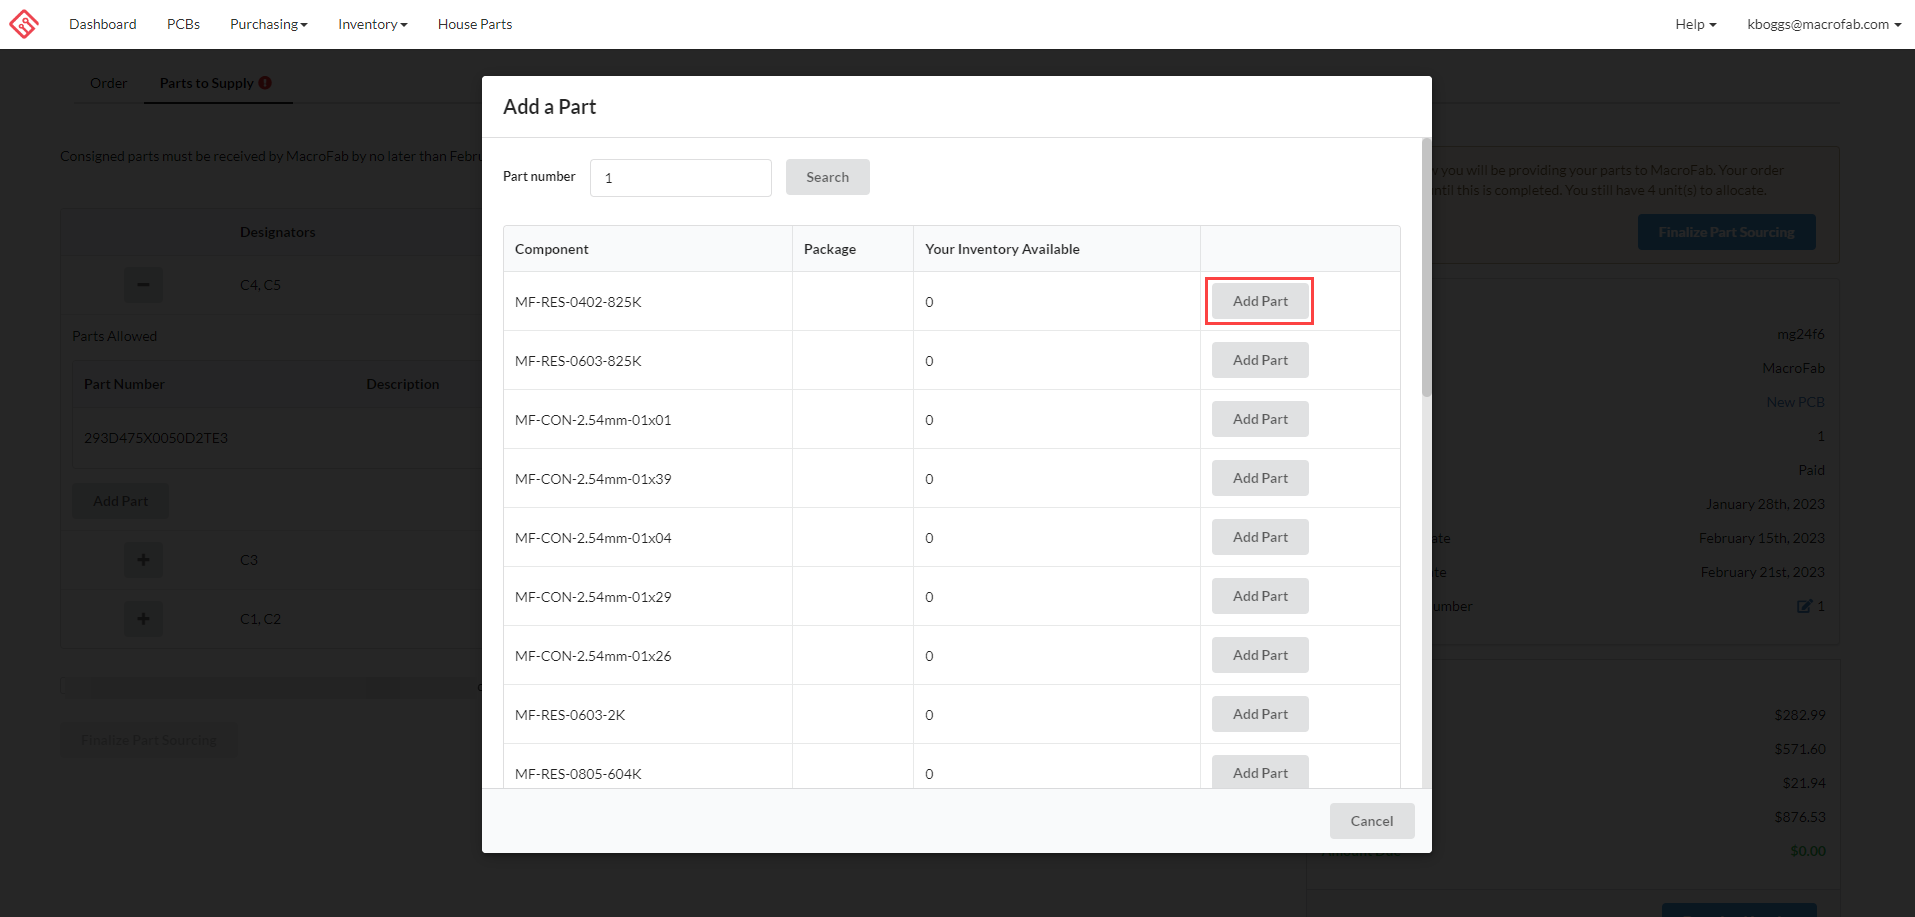This screenshot has height=917, width=1915.
Task: Open the Inventory dropdown menu
Action: click(x=373, y=24)
